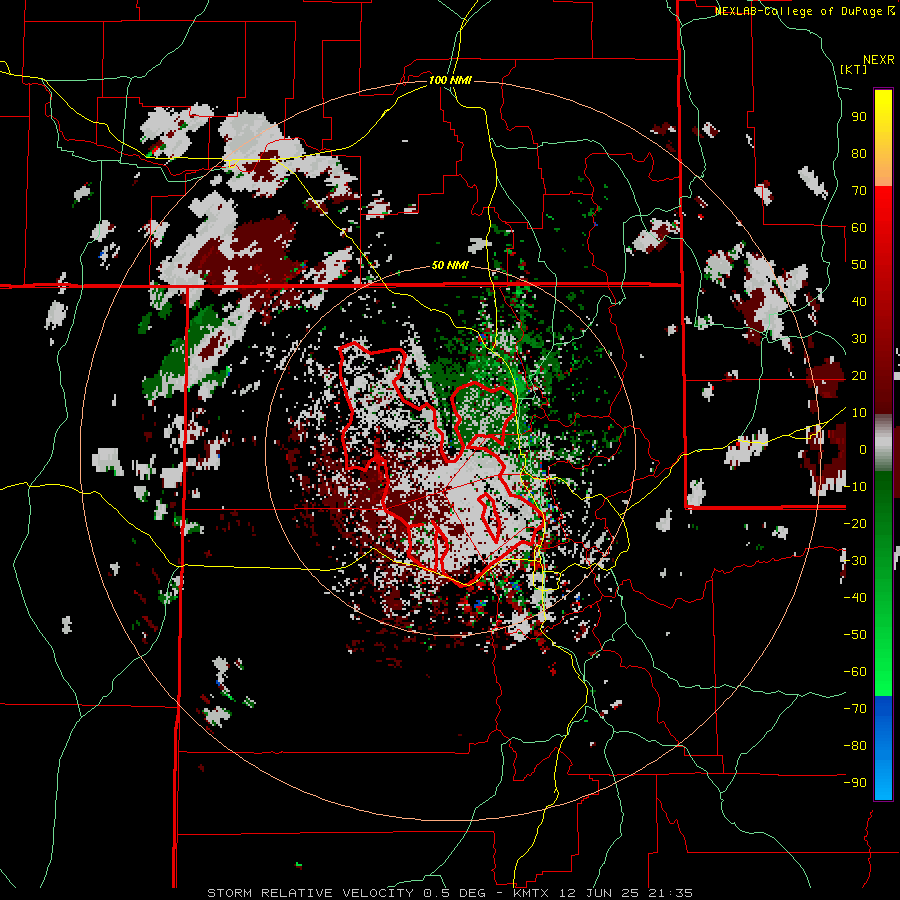Image resolution: width=900 pixels, height=900 pixels.
Task: Click the "NEXR" label above the scale
Action: (x=879, y=60)
